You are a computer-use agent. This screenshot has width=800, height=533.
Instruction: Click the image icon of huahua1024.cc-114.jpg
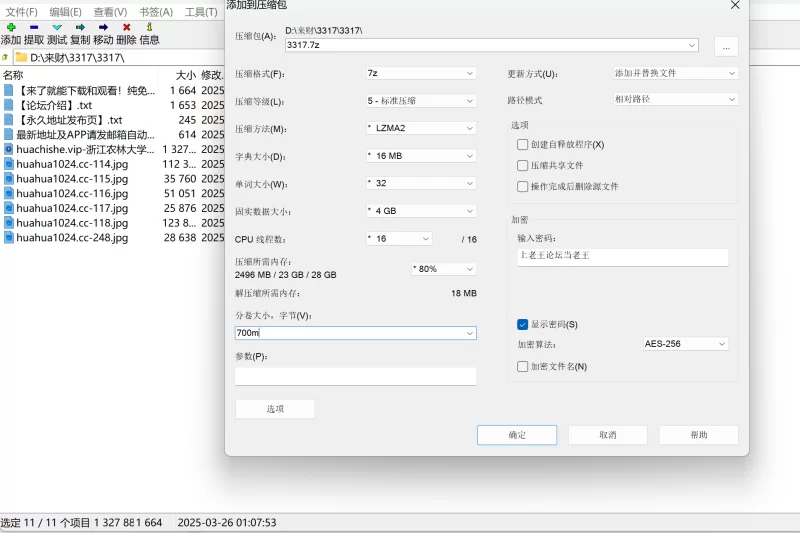[9, 164]
